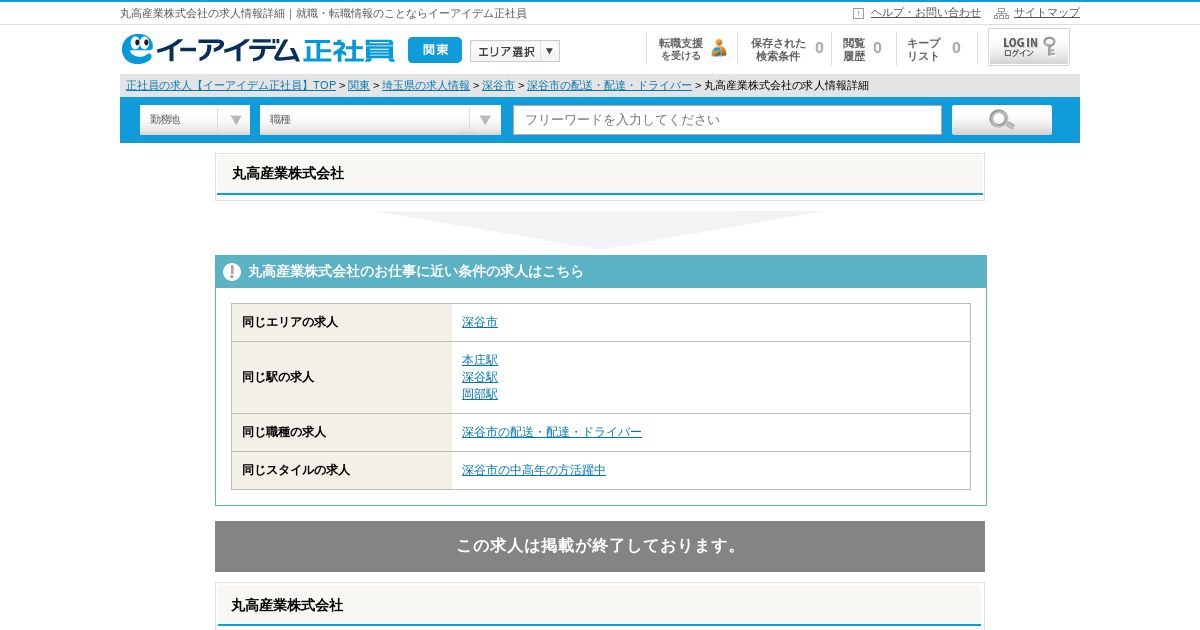This screenshot has width=1200, height=630.
Task: Open 保存された検索条件 menu item
Action: [786, 49]
